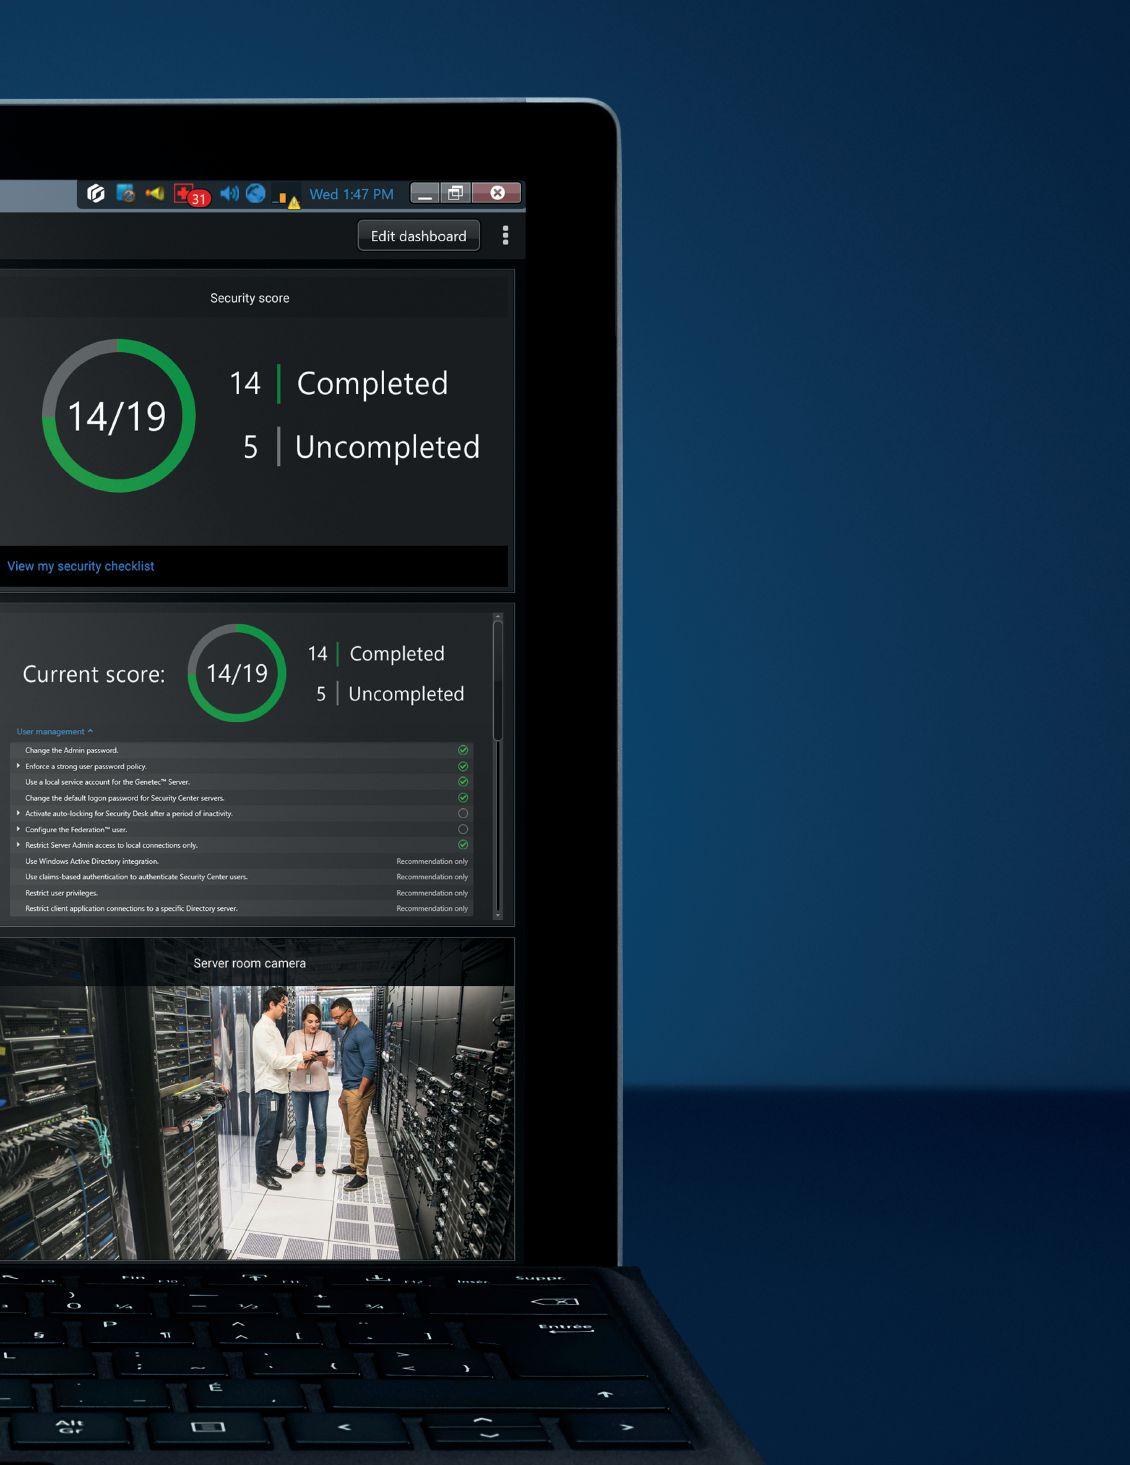The height and width of the screenshot is (1465, 1130).
Task: Expand Configure the Federation user row
Action: pos(18,829)
